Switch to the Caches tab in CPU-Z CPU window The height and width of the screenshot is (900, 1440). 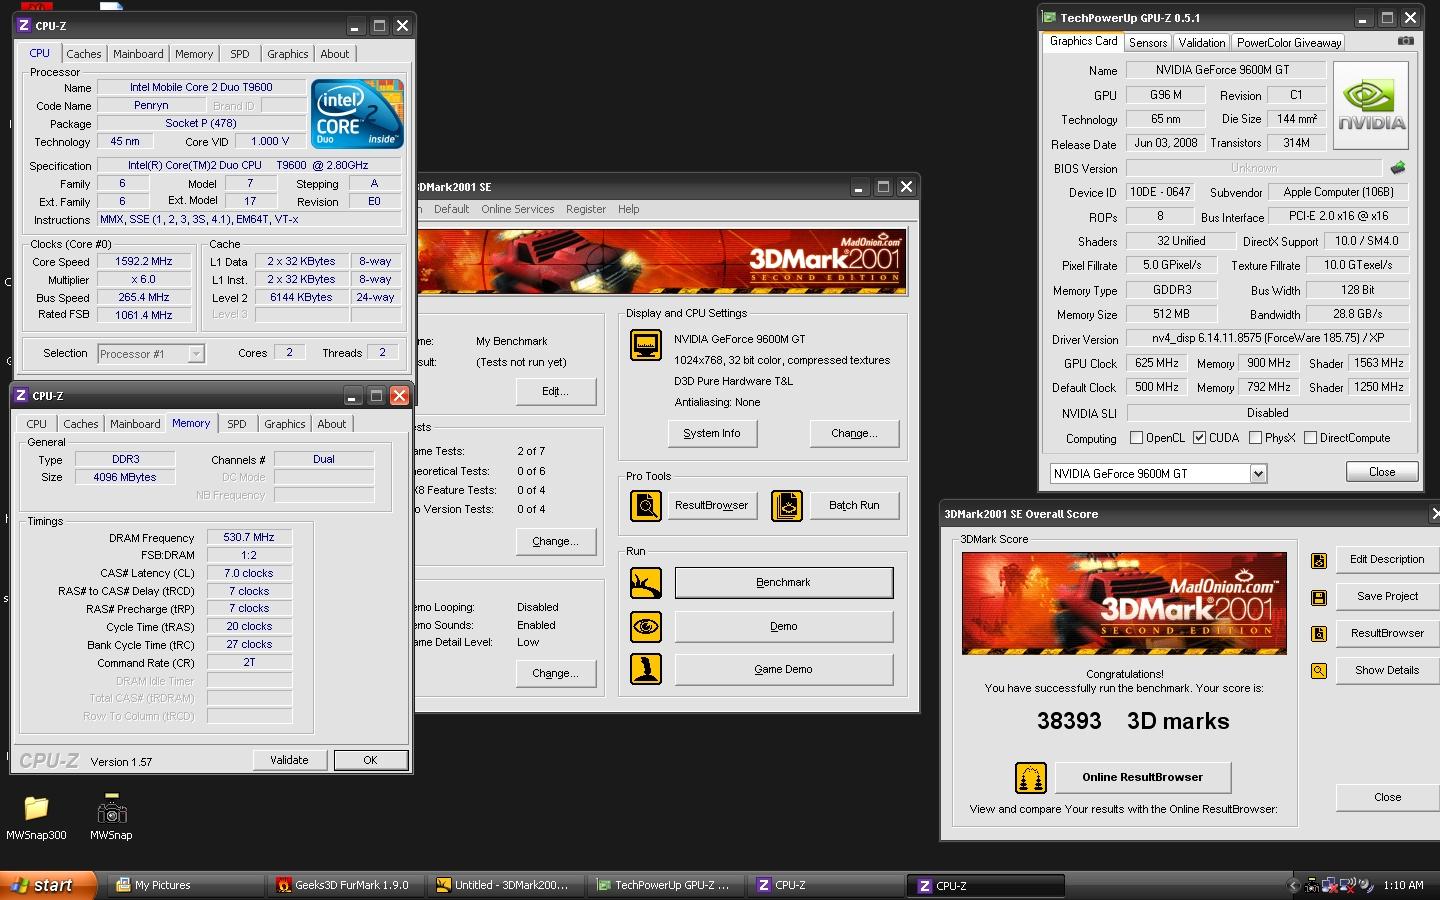click(x=84, y=54)
